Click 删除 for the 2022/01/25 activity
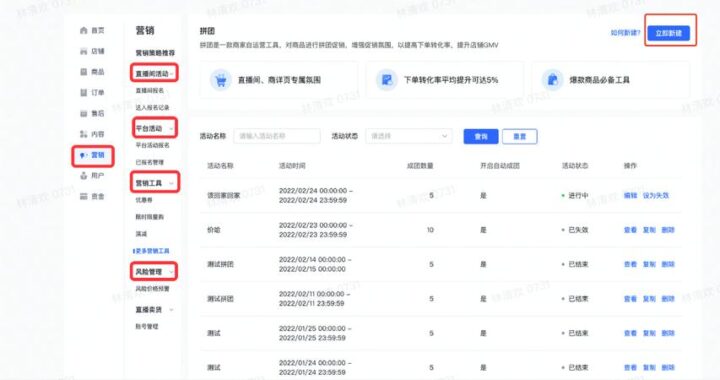The image size is (720, 380). pos(668,333)
